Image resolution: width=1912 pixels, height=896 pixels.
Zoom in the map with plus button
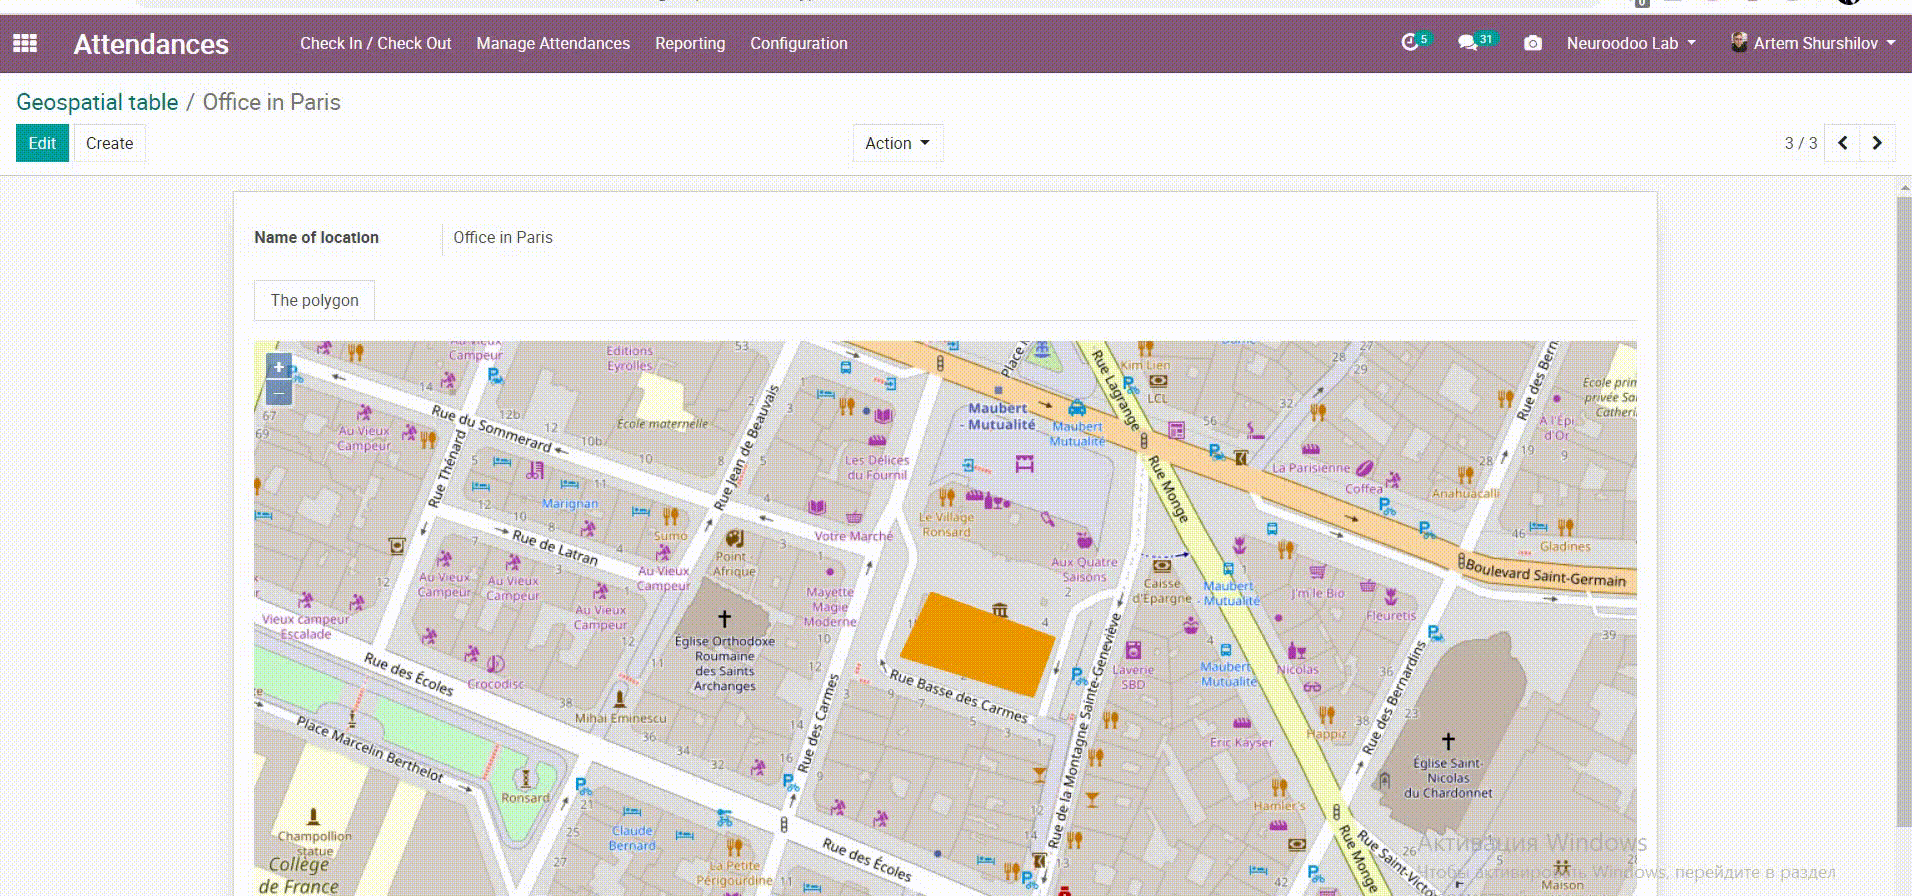(x=279, y=367)
